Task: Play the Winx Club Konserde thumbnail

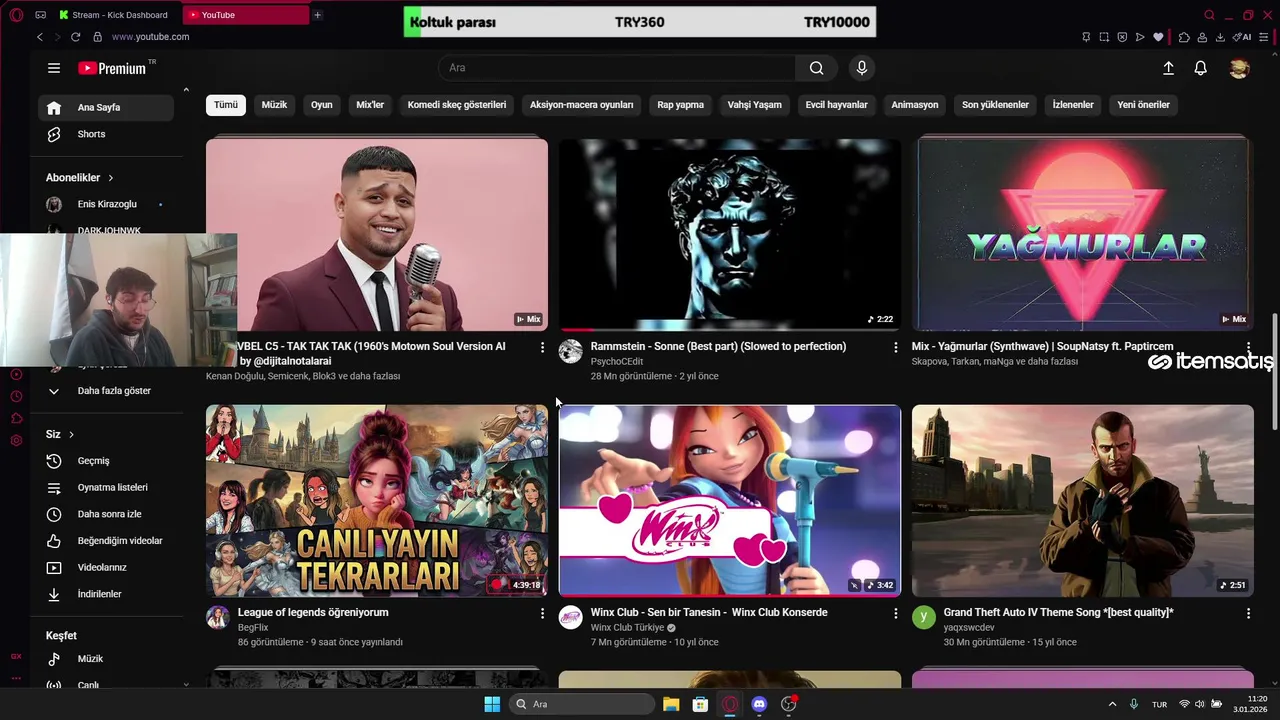Action: (730, 500)
